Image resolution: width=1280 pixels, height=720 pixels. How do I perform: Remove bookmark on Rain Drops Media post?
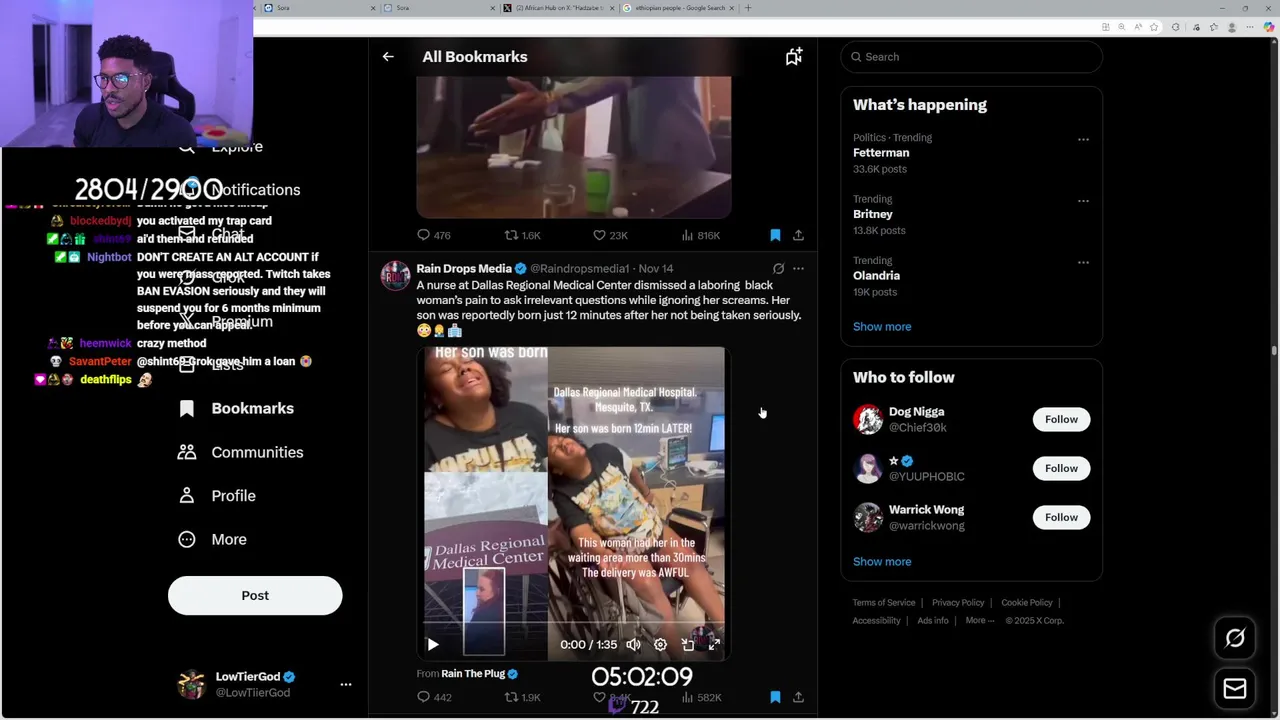click(775, 697)
